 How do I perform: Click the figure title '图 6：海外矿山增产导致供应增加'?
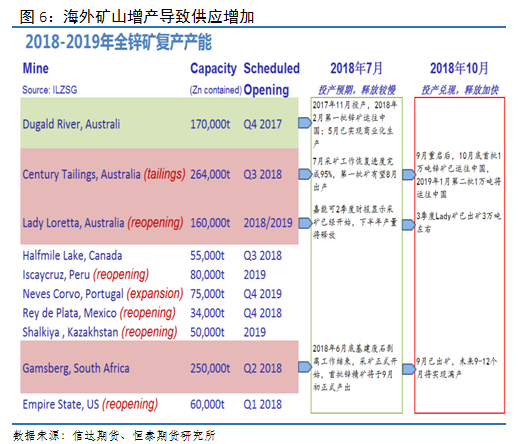coord(137,16)
